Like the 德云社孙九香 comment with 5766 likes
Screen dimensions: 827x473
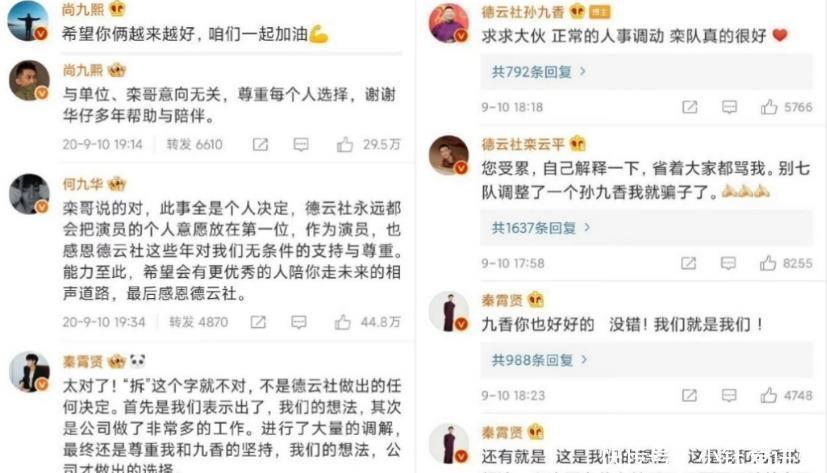pos(769,107)
